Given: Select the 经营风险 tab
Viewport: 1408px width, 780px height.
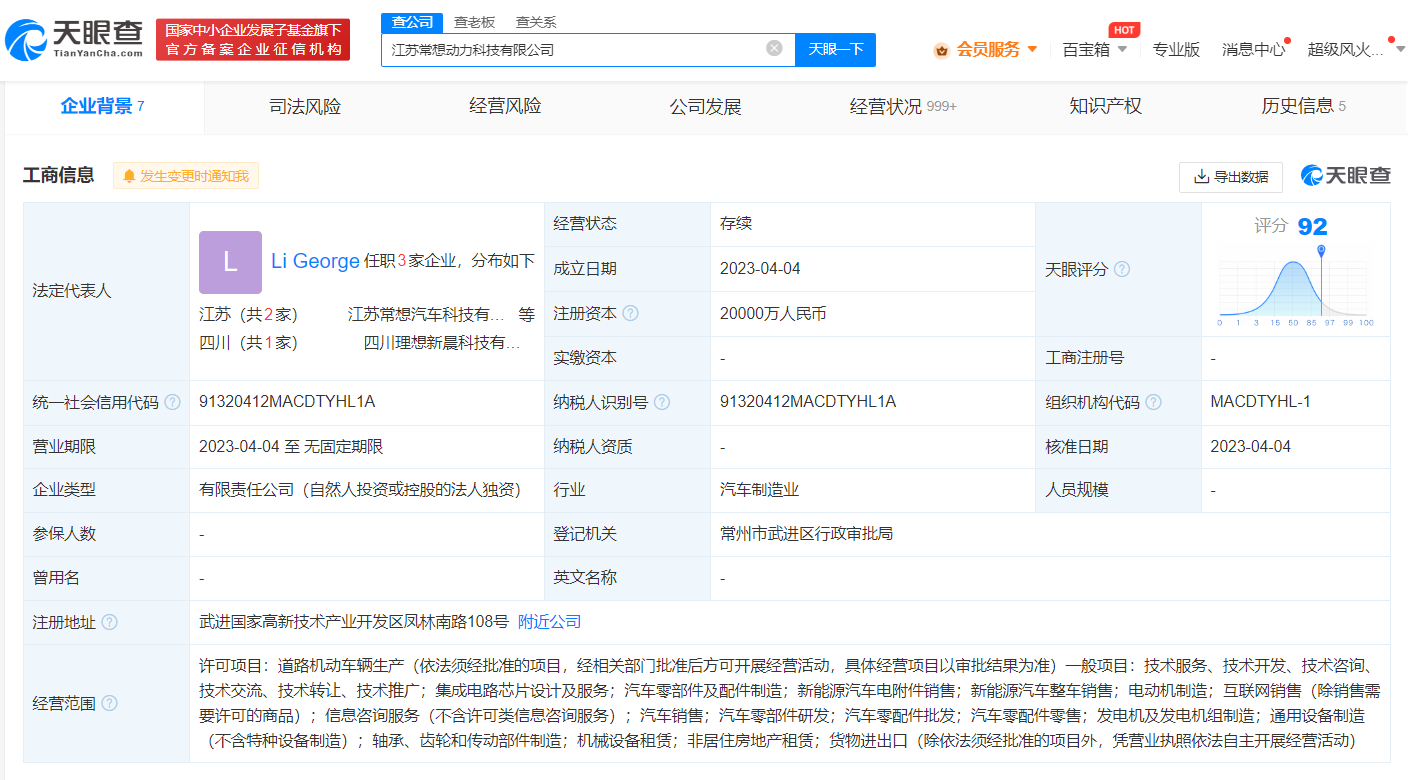Looking at the screenshot, I should click(x=505, y=106).
